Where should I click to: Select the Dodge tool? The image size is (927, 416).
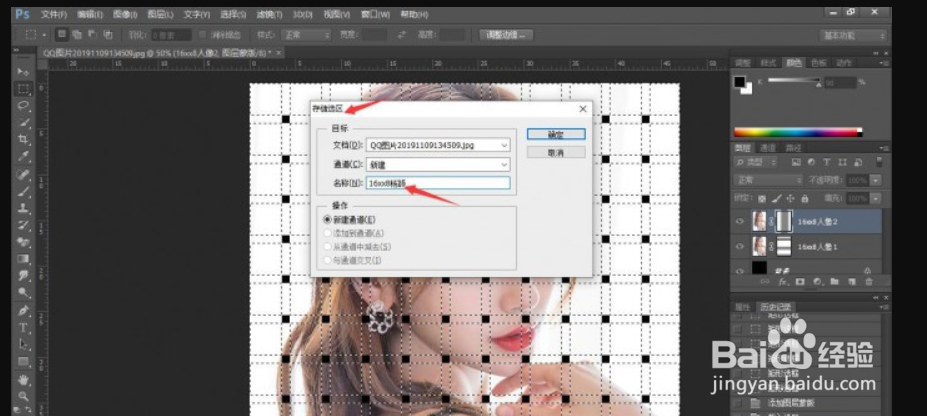[x=23, y=292]
